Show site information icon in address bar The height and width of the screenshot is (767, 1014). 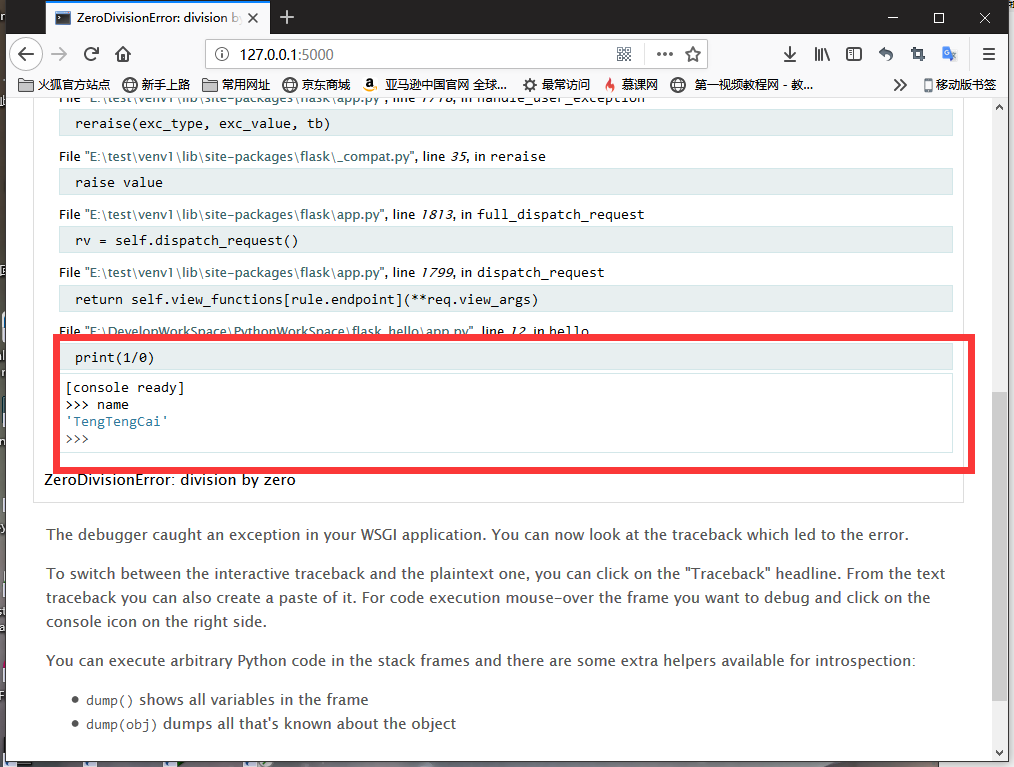click(222, 54)
